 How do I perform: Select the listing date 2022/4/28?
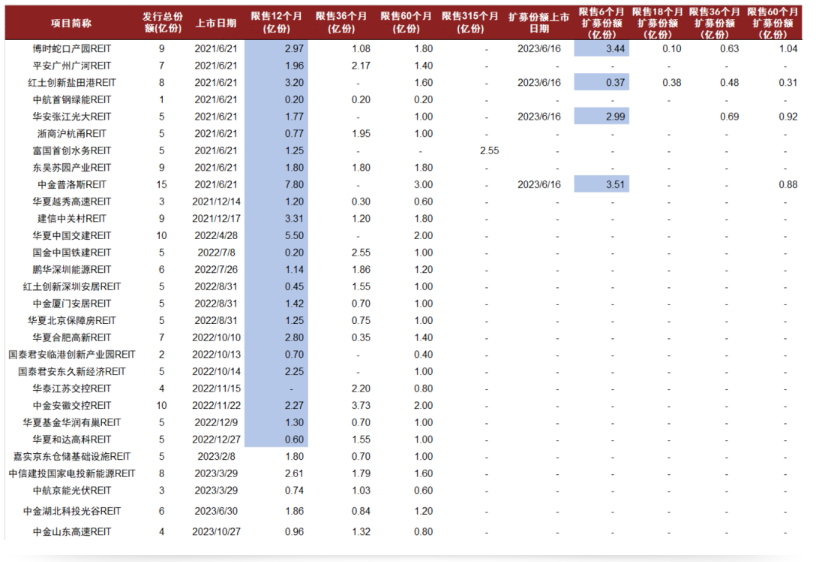pos(216,236)
